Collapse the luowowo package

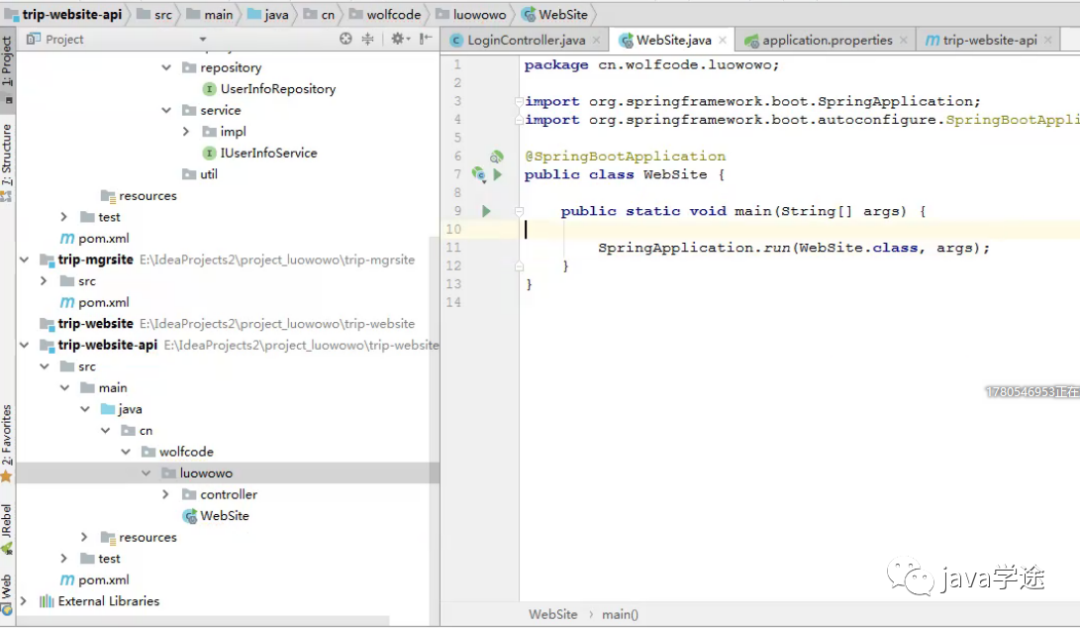coord(146,473)
